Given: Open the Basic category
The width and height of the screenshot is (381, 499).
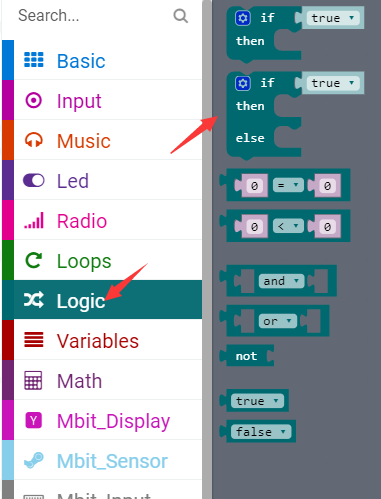Looking at the screenshot, I should click(102, 60).
